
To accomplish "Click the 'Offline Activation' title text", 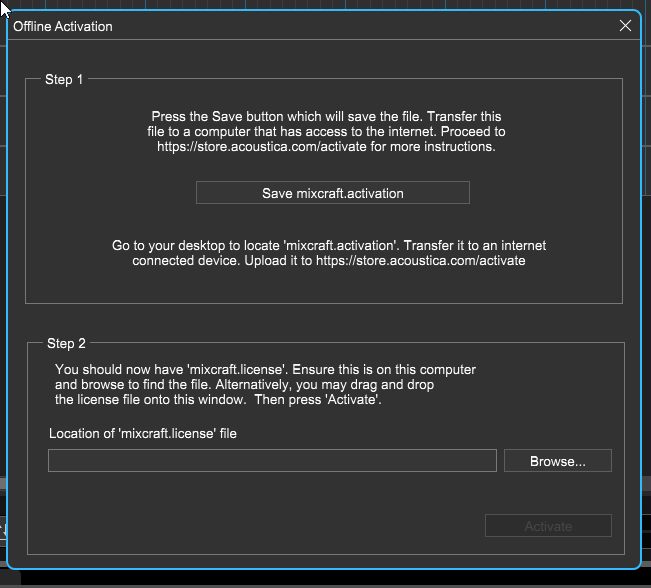I will click(x=63, y=26).
